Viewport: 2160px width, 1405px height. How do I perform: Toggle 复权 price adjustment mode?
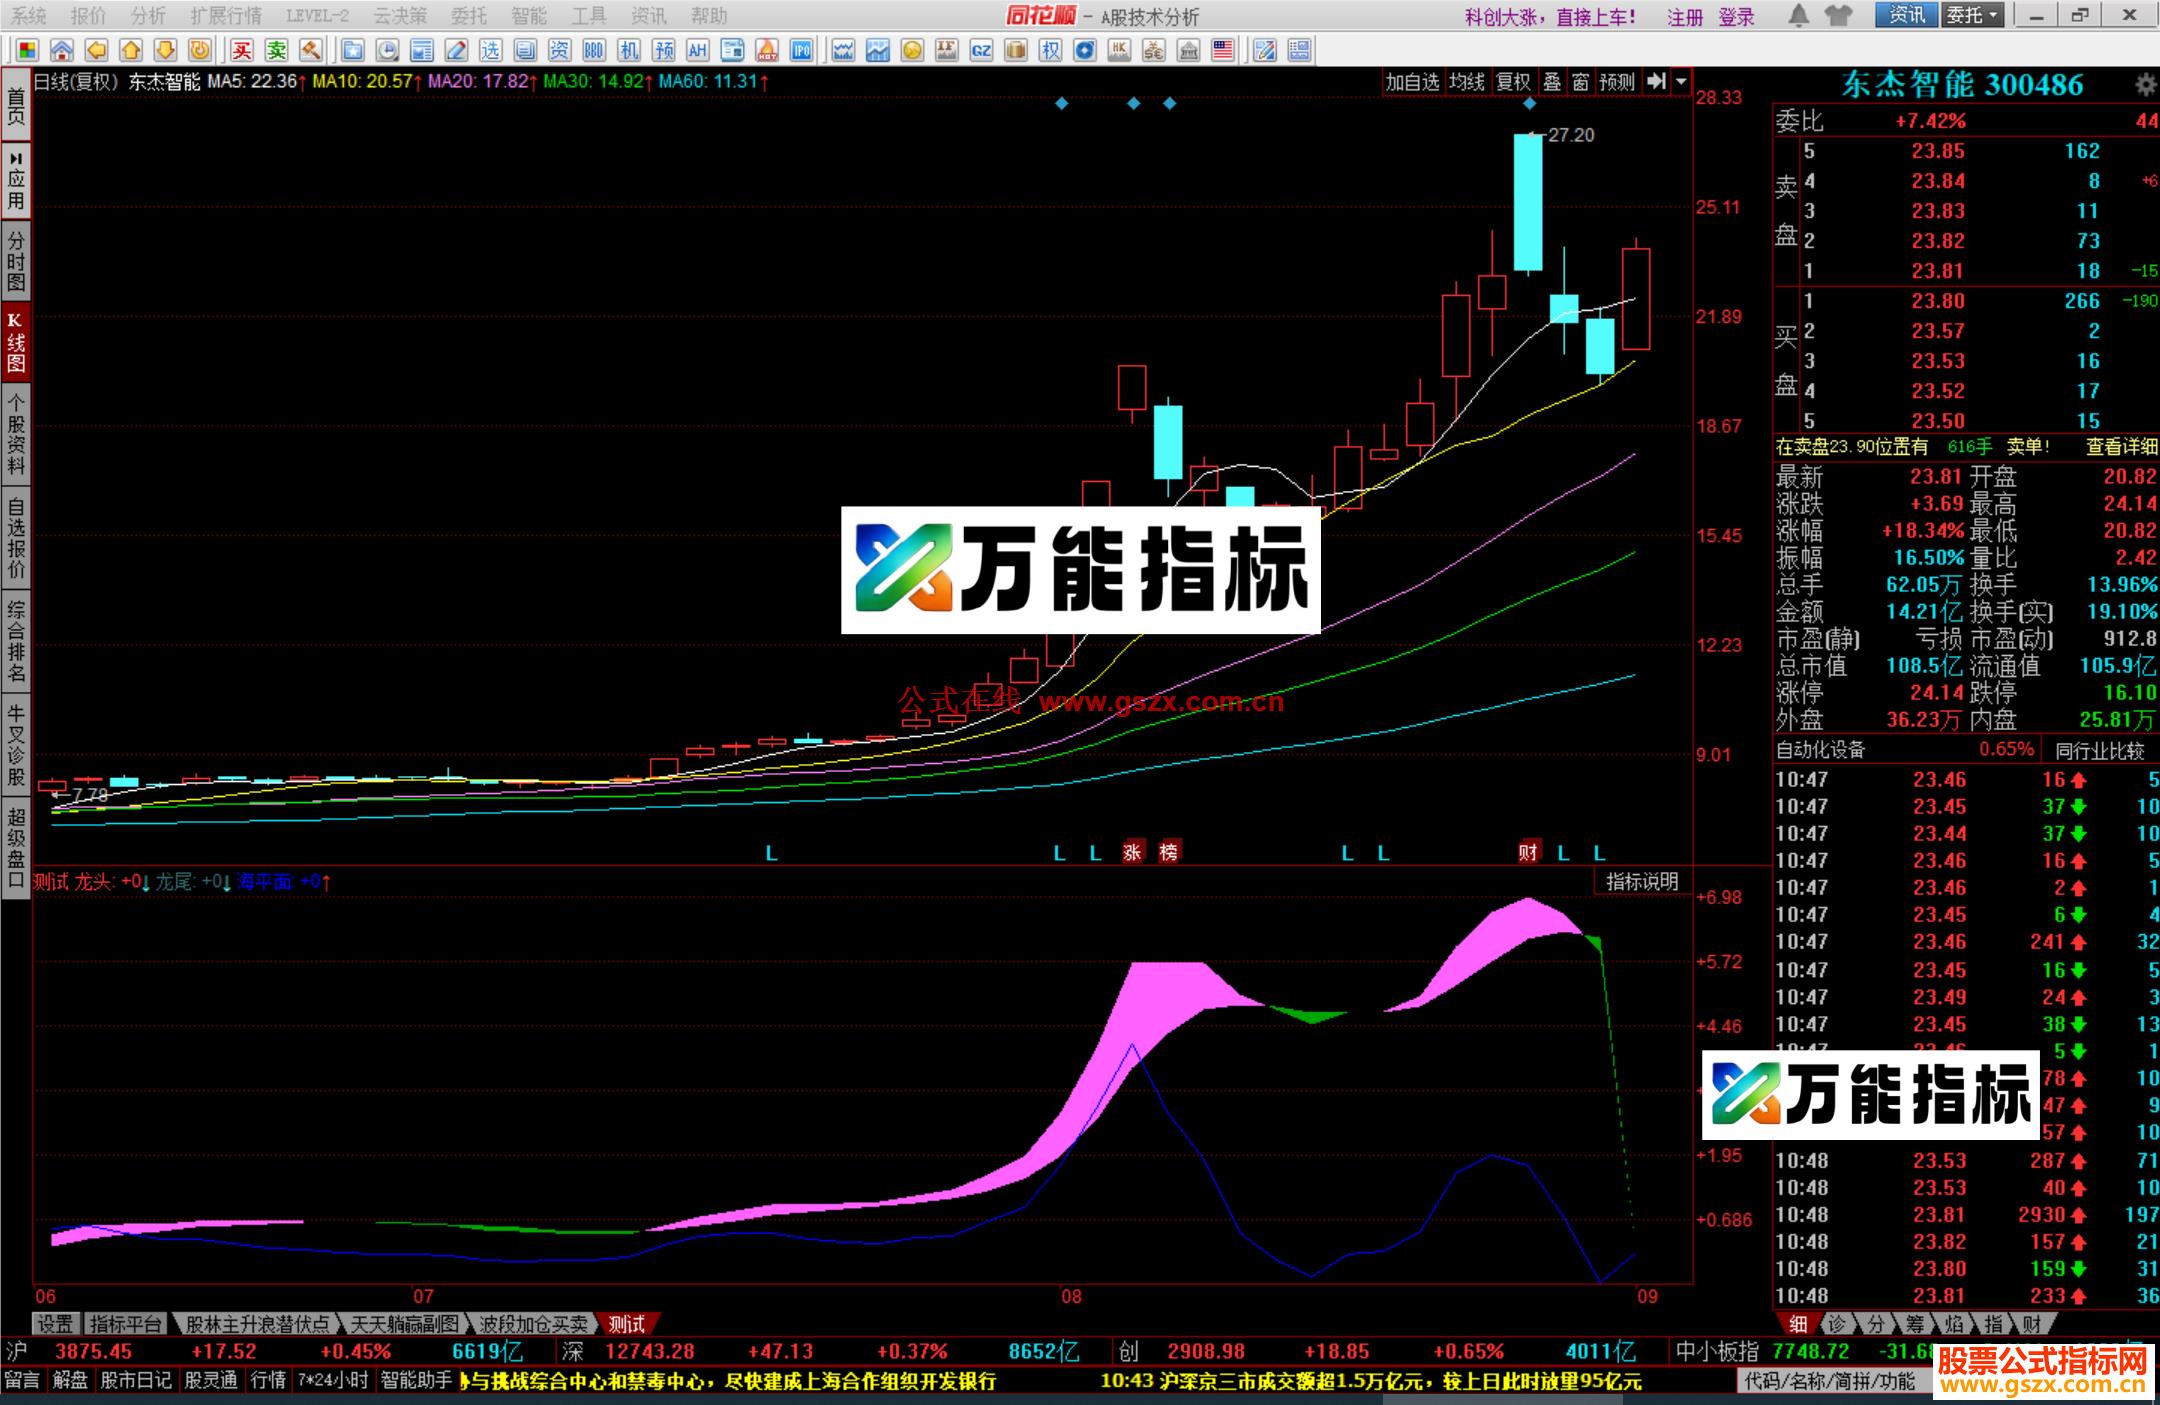tap(1513, 84)
